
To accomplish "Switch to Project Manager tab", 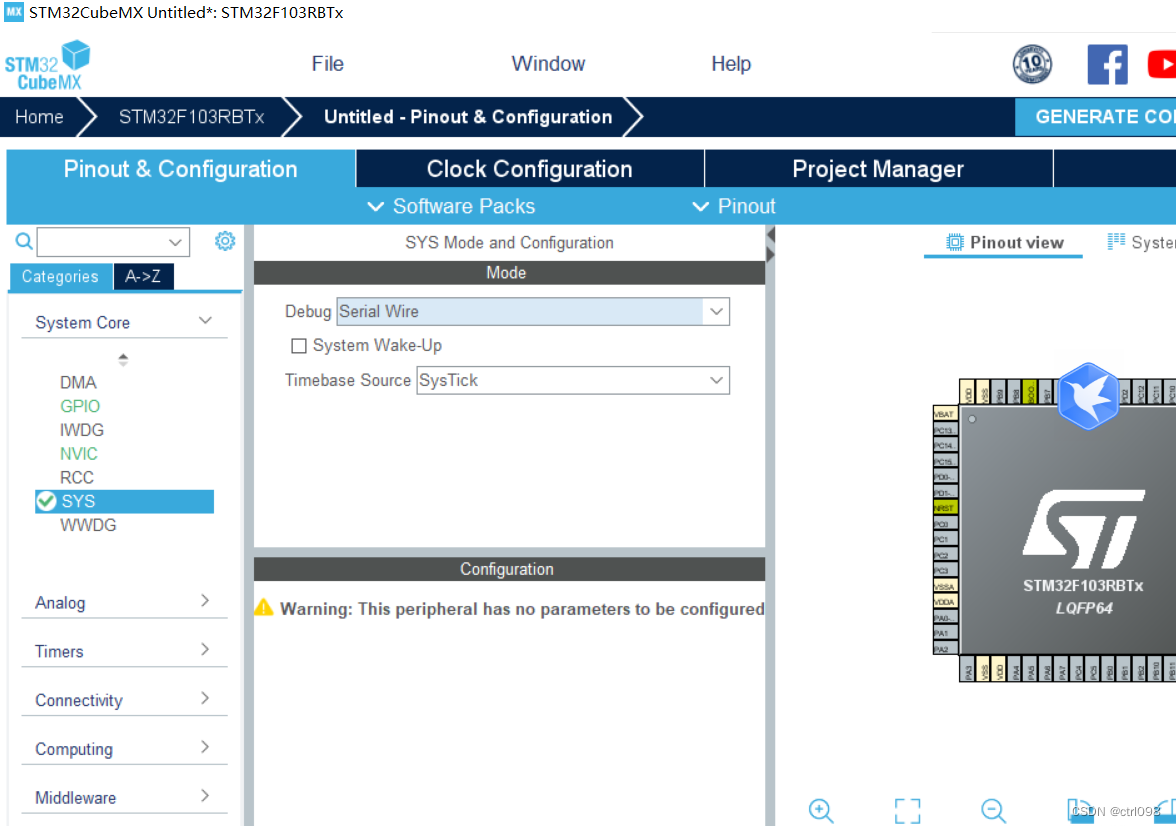I will coord(878,169).
